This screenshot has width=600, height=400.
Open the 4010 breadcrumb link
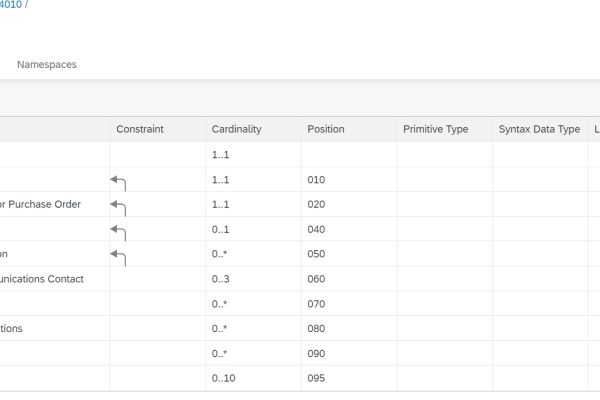point(10,5)
